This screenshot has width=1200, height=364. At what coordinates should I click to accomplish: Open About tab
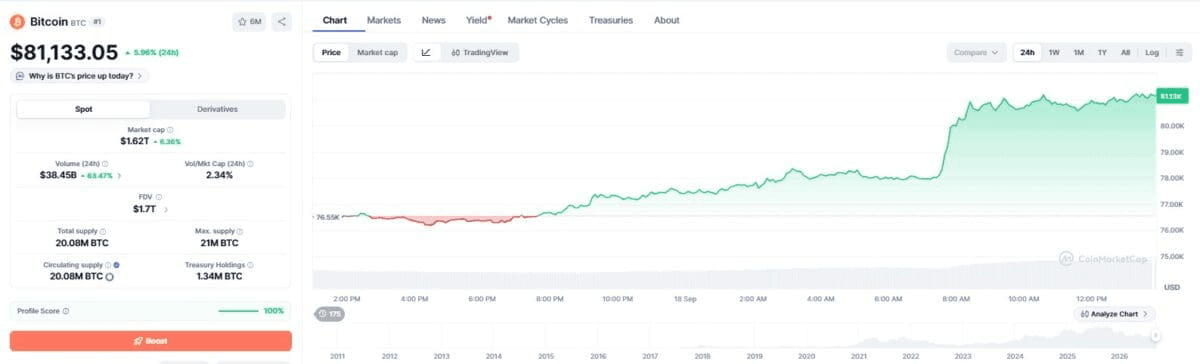click(666, 20)
